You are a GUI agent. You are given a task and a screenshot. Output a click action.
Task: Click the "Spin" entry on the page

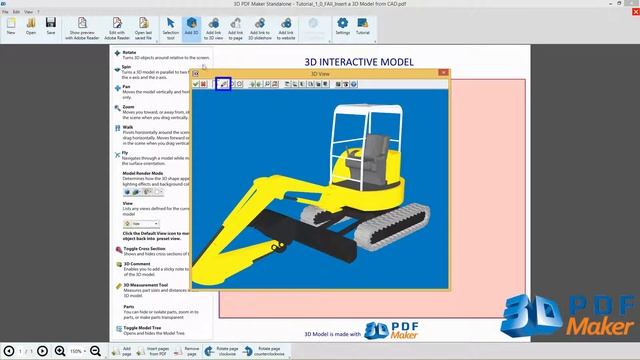(x=127, y=67)
